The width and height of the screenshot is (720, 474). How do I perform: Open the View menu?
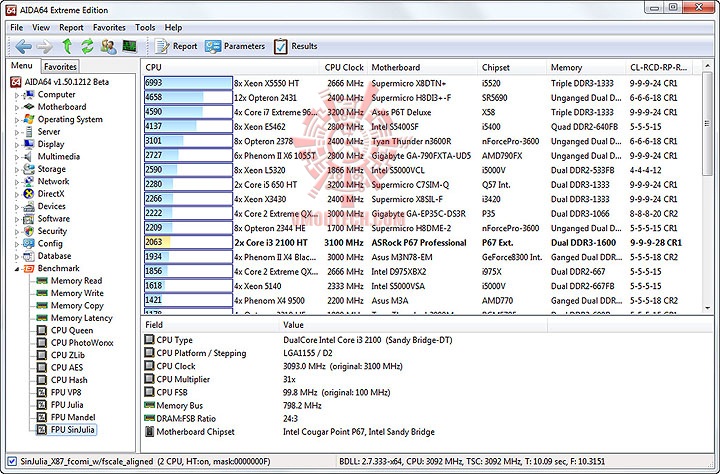click(x=41, y=28)
